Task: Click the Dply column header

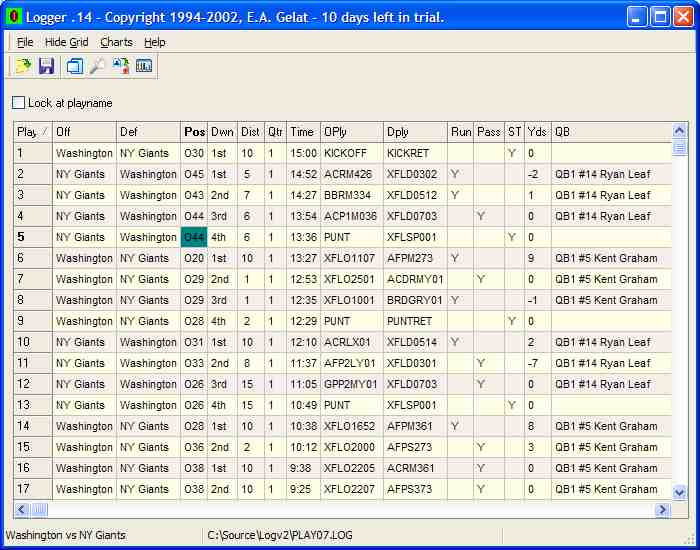Action: (415, 132)
